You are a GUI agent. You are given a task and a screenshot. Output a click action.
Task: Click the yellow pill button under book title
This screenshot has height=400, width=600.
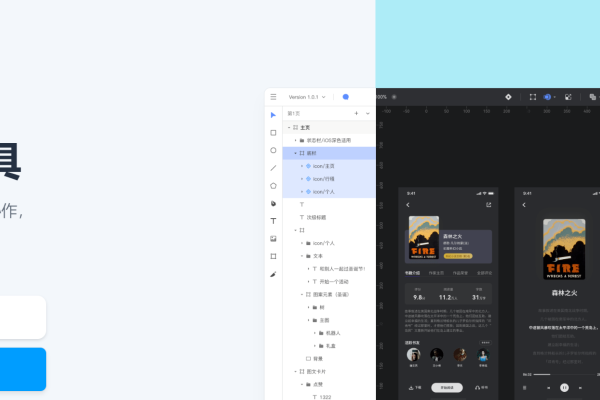point(458,256)
